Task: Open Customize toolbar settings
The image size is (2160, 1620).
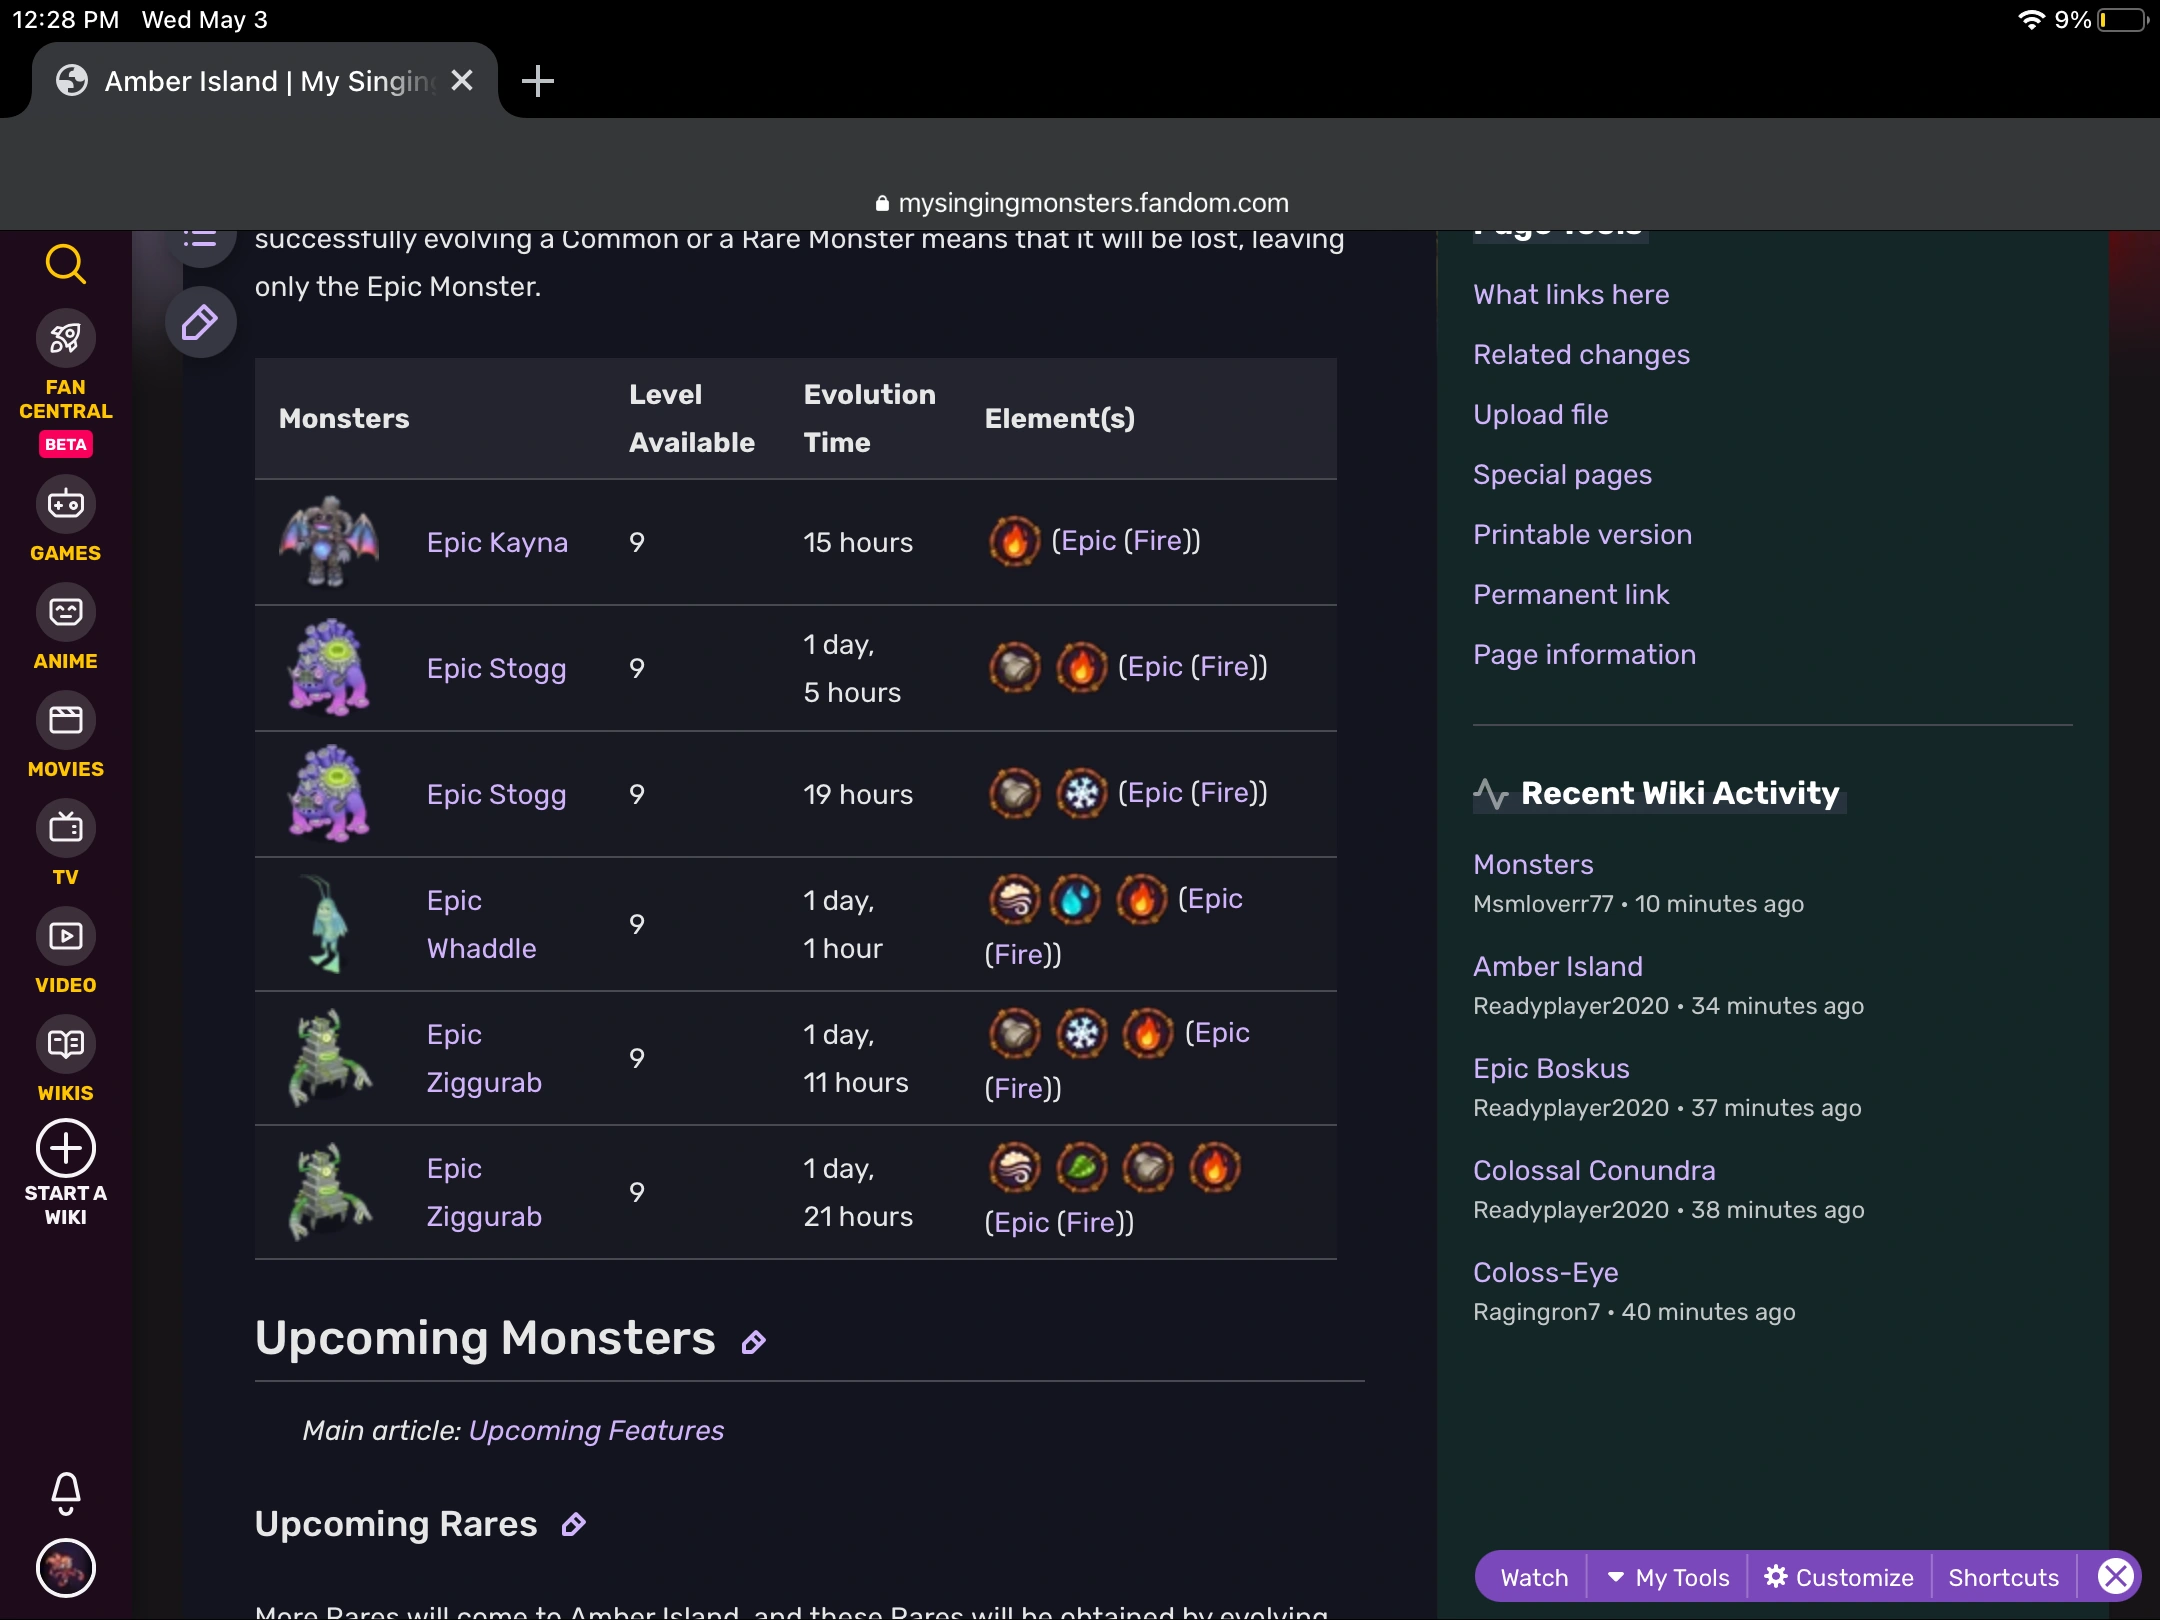Action: (1840, 1577)
